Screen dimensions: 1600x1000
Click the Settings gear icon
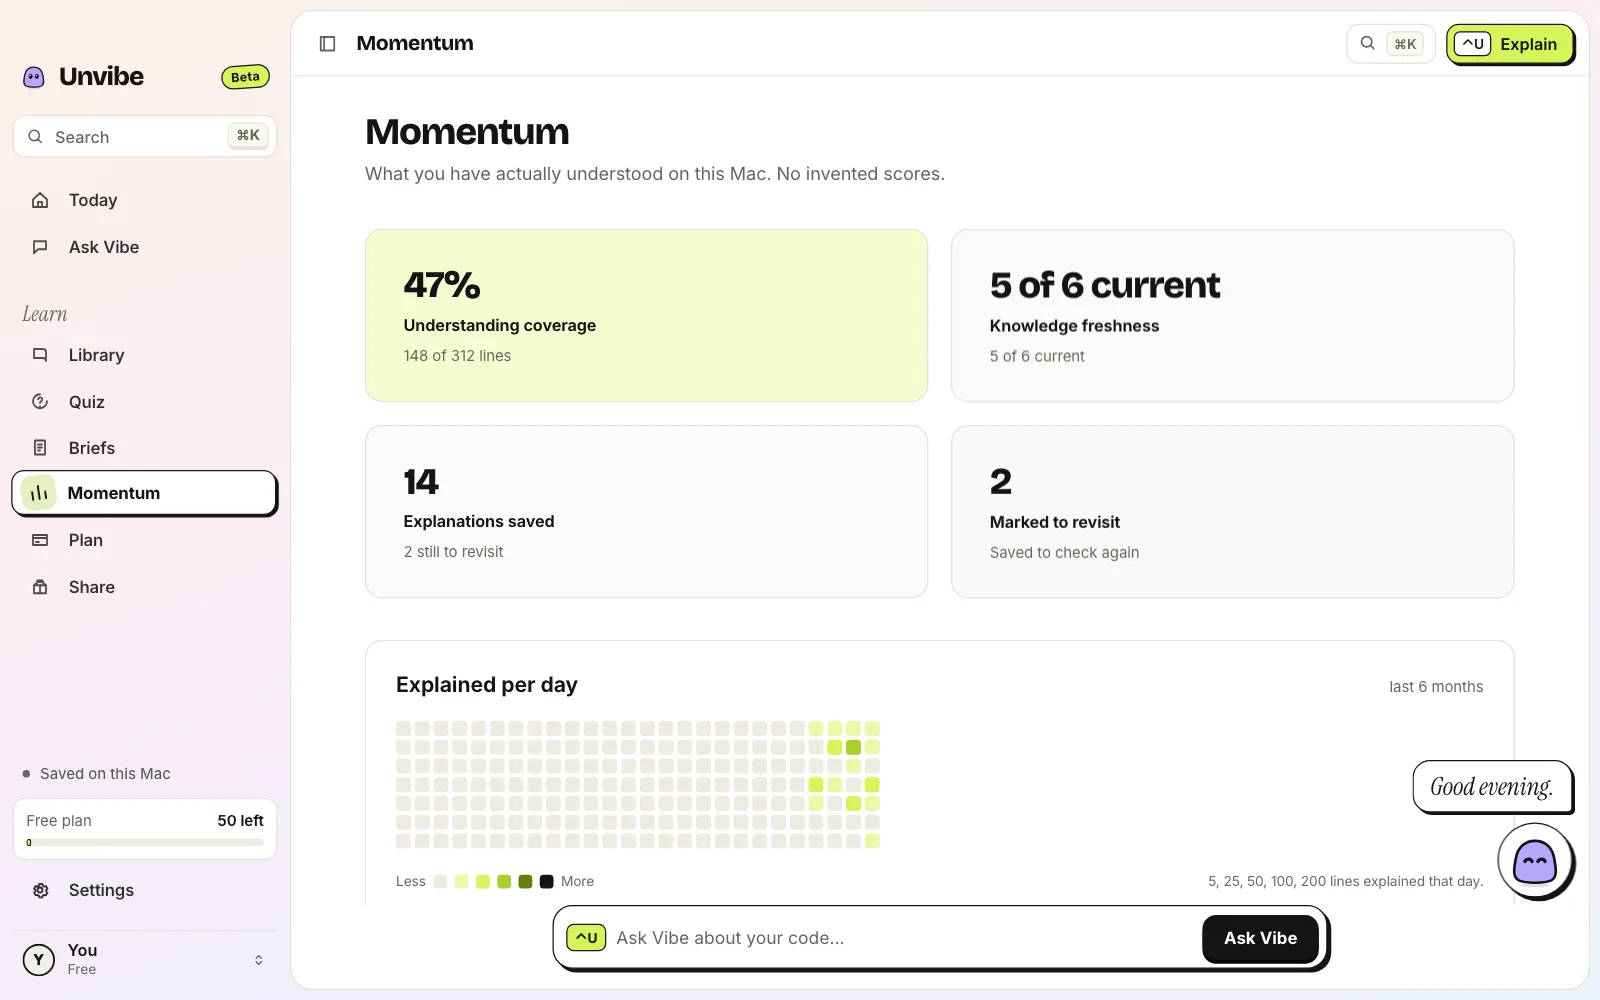pyautogui.click(x=41, y=890)
